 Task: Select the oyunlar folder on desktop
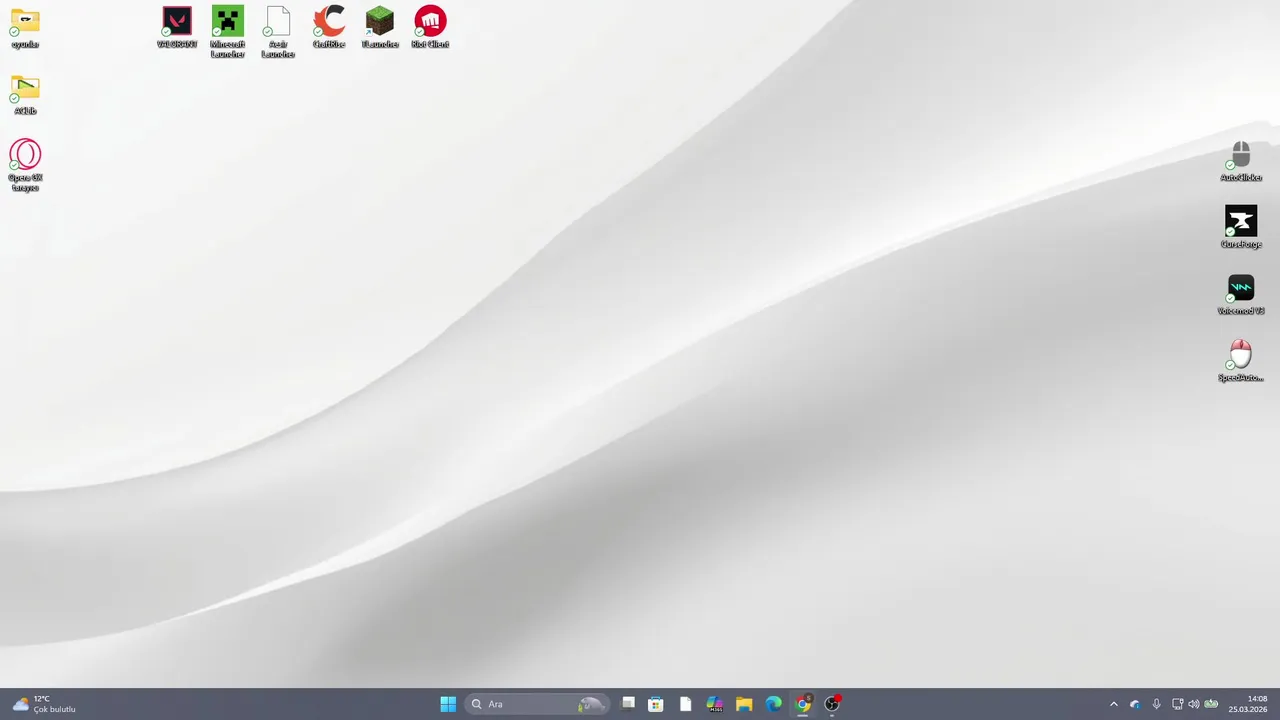point(25,28)
